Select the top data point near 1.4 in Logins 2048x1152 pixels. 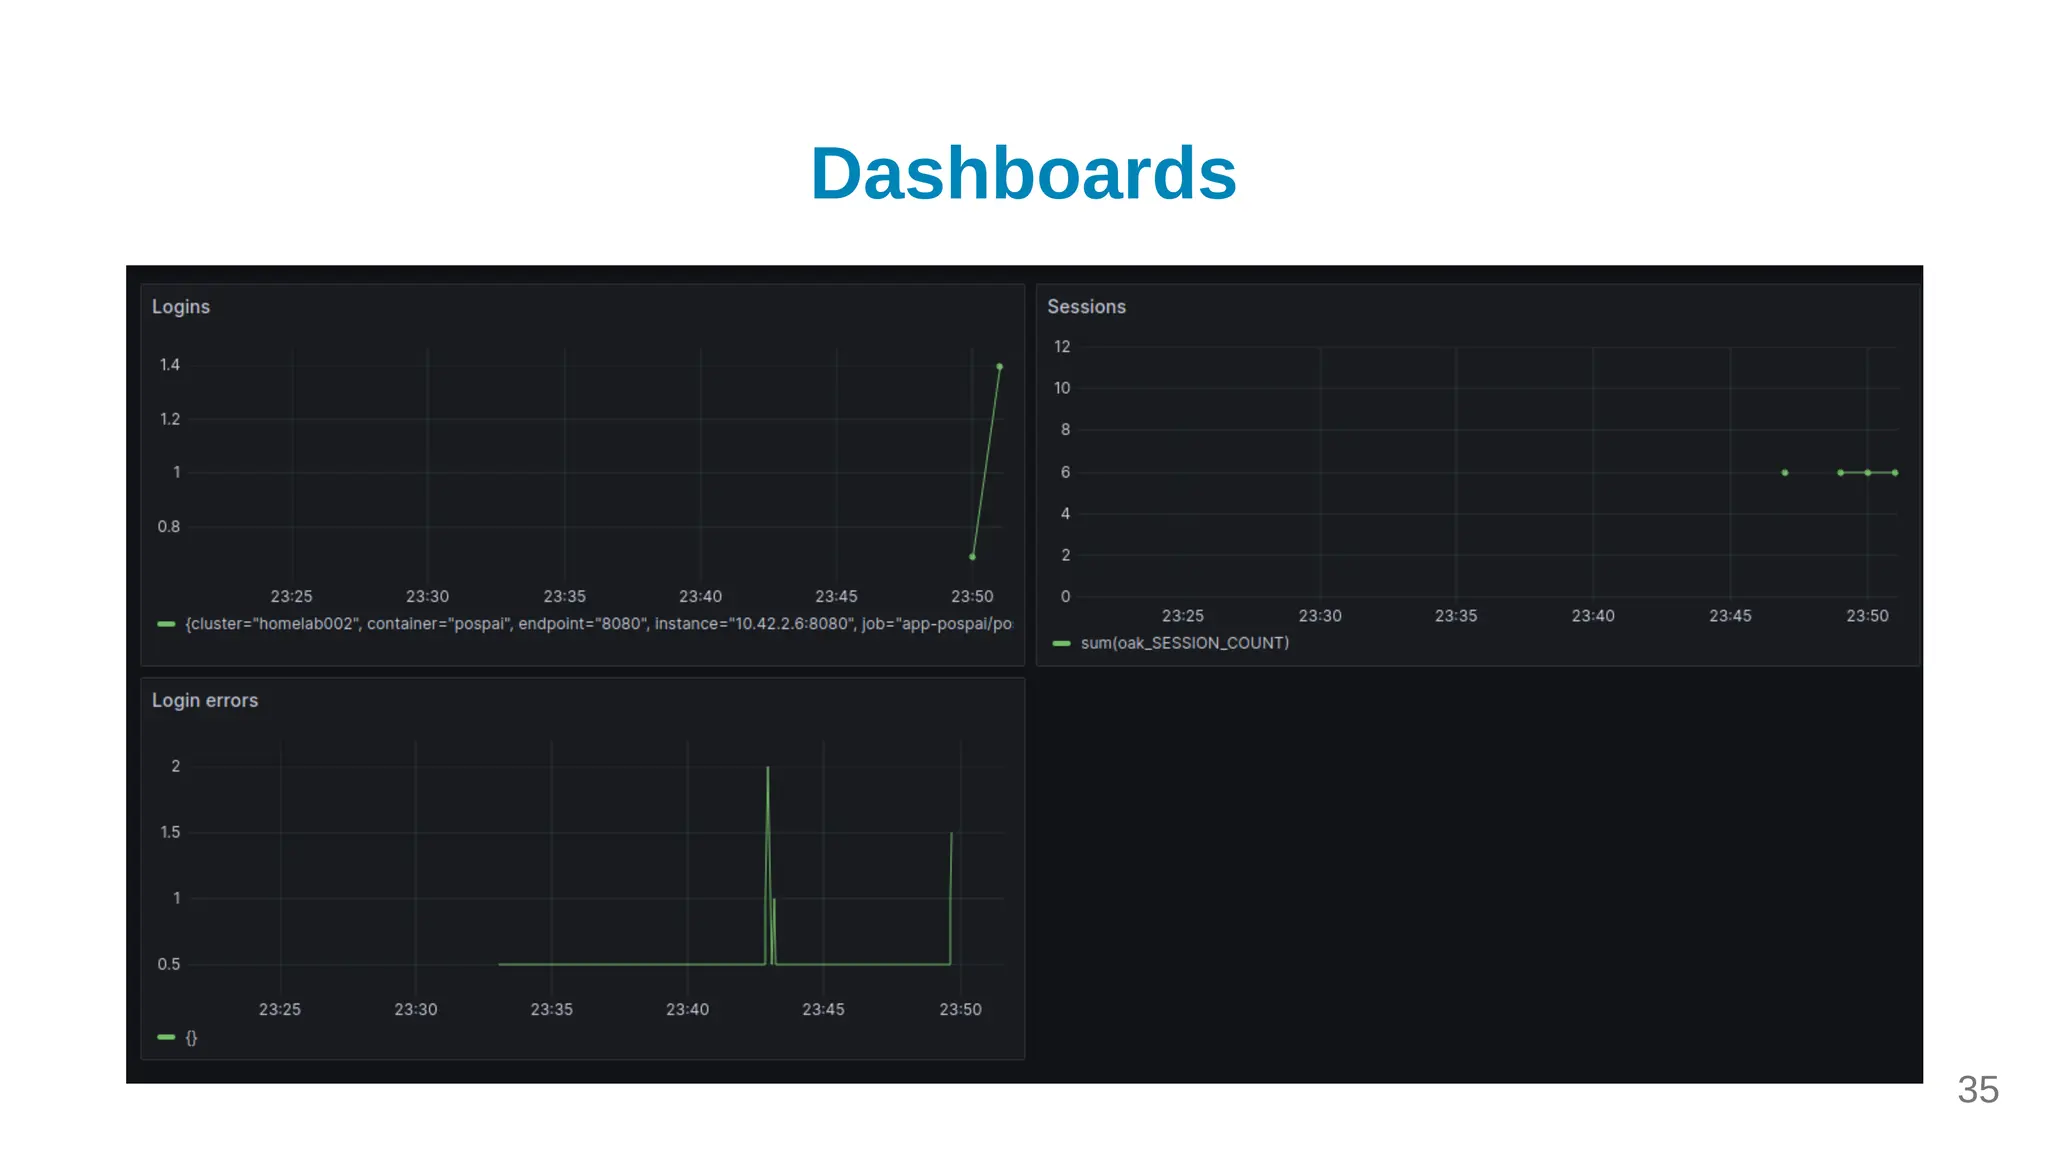point(999,367)
